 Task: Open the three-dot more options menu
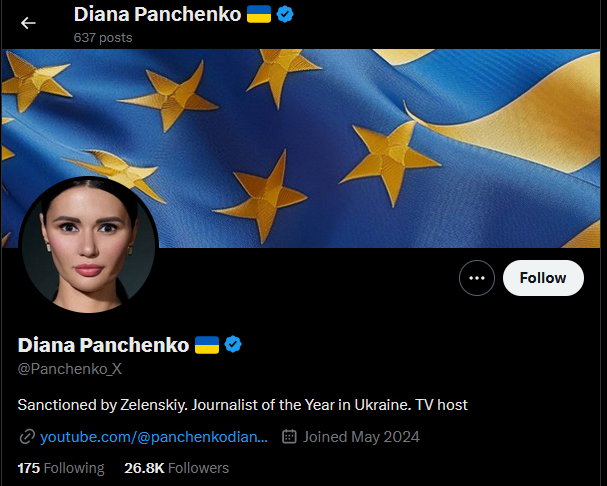click(x=477, y=278)
